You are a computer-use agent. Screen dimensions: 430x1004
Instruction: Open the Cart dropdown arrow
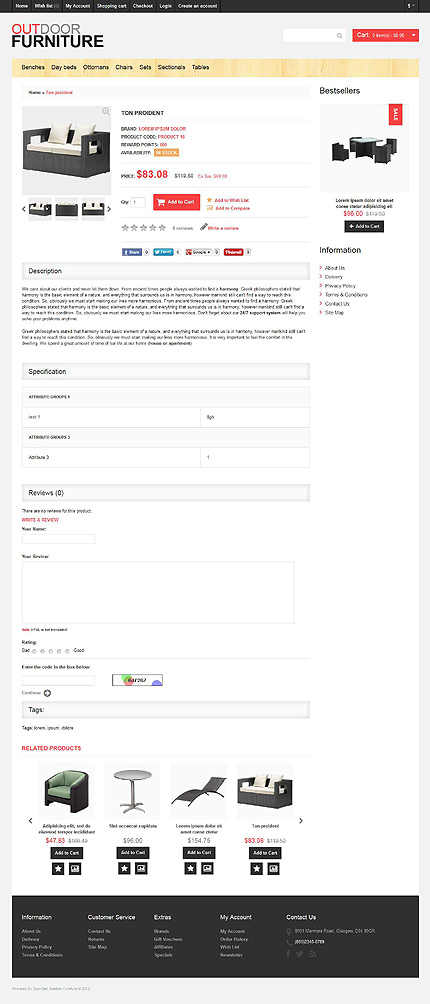[x=414, y=35]
